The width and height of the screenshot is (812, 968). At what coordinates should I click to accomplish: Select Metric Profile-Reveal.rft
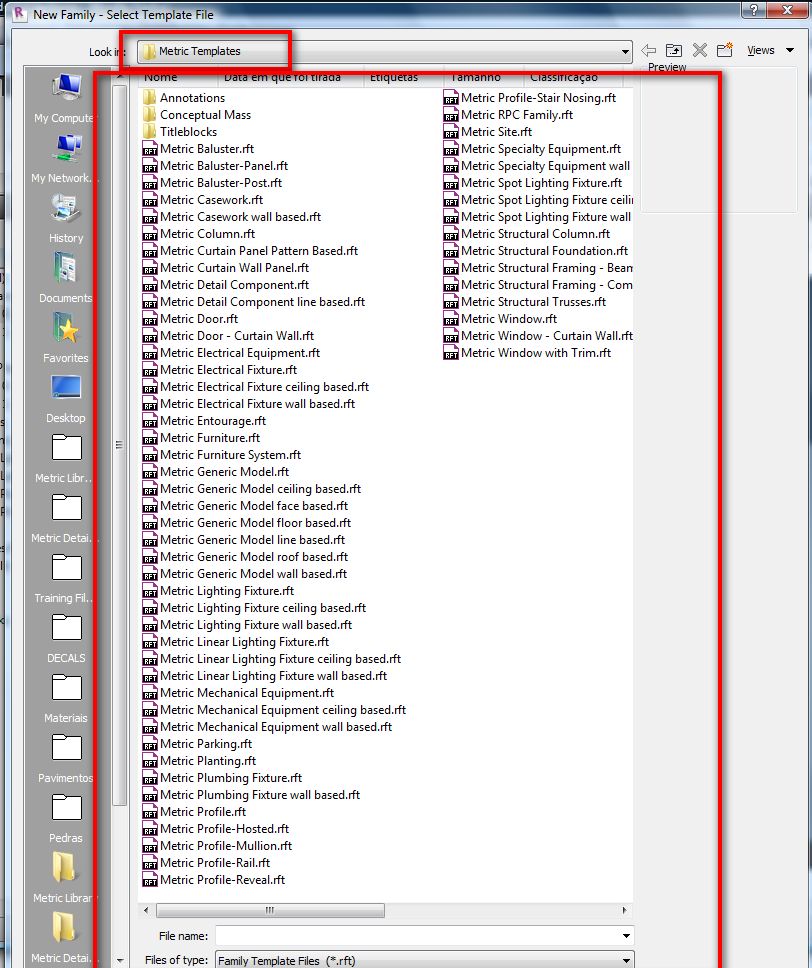pos(214,880)
